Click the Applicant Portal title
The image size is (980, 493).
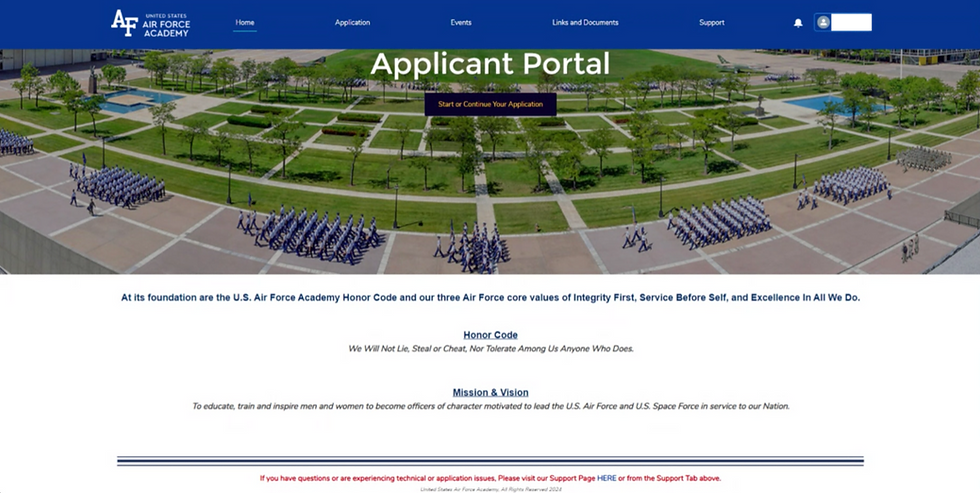tap(490, 64)
